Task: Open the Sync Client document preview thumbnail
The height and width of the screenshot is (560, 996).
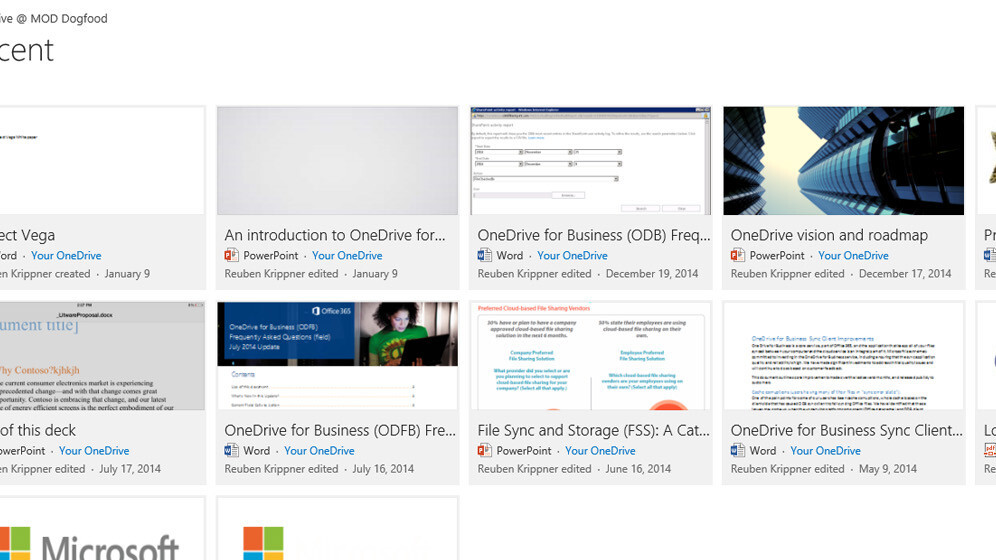Action: click(843, 356)
